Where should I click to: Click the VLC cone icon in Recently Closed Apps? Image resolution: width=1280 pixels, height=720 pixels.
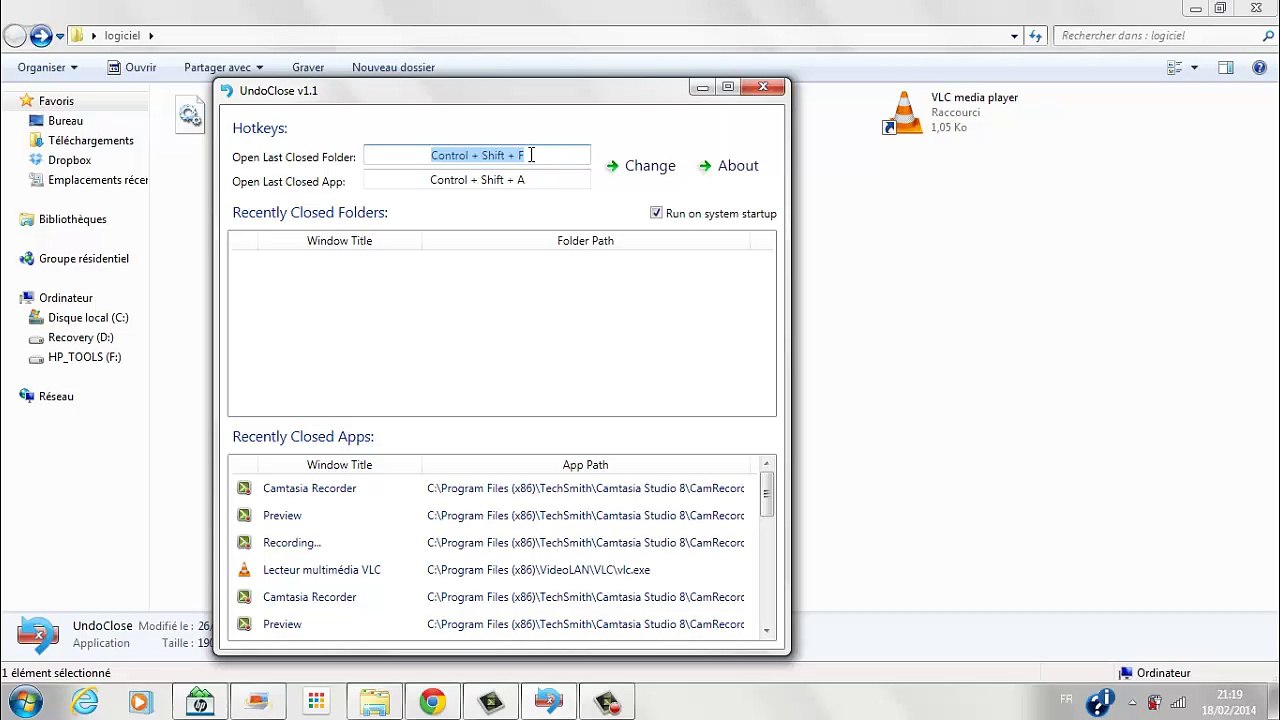(244, 569)
